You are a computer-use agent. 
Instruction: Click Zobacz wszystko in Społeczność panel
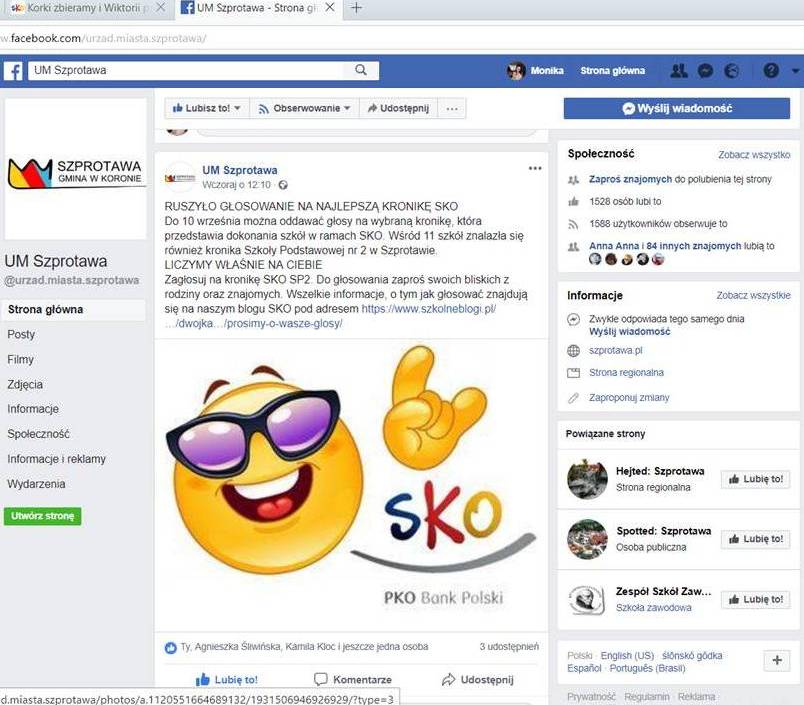(754, 155)
